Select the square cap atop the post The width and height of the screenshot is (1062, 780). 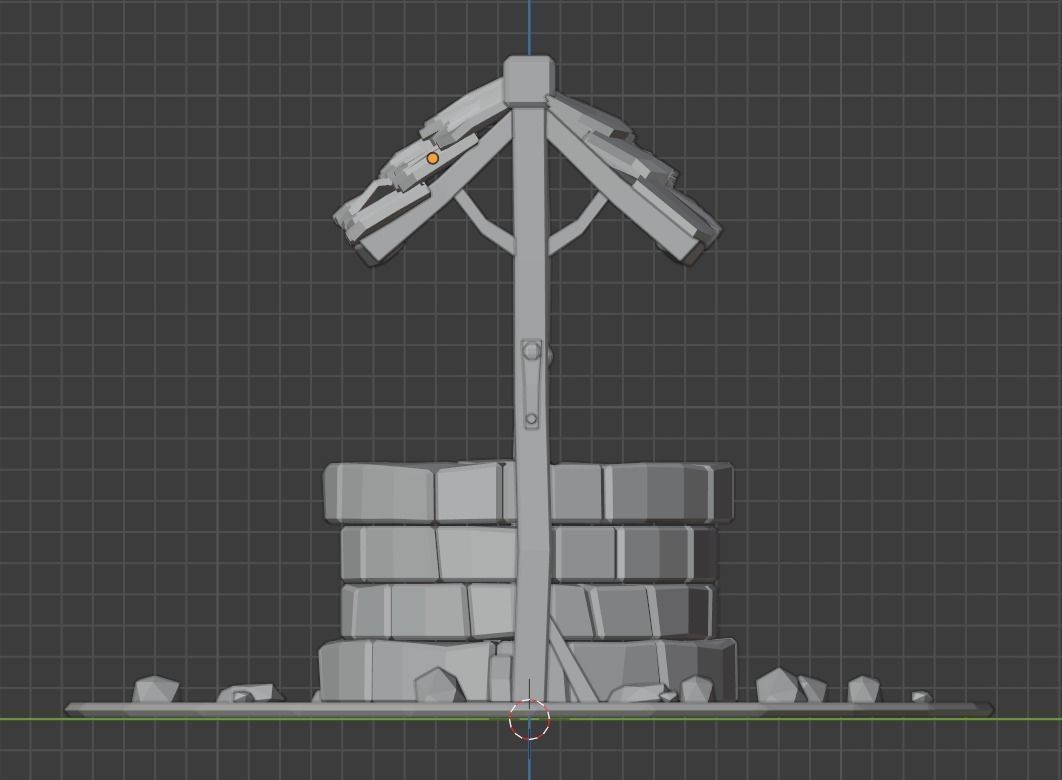(x=530, y=81)
